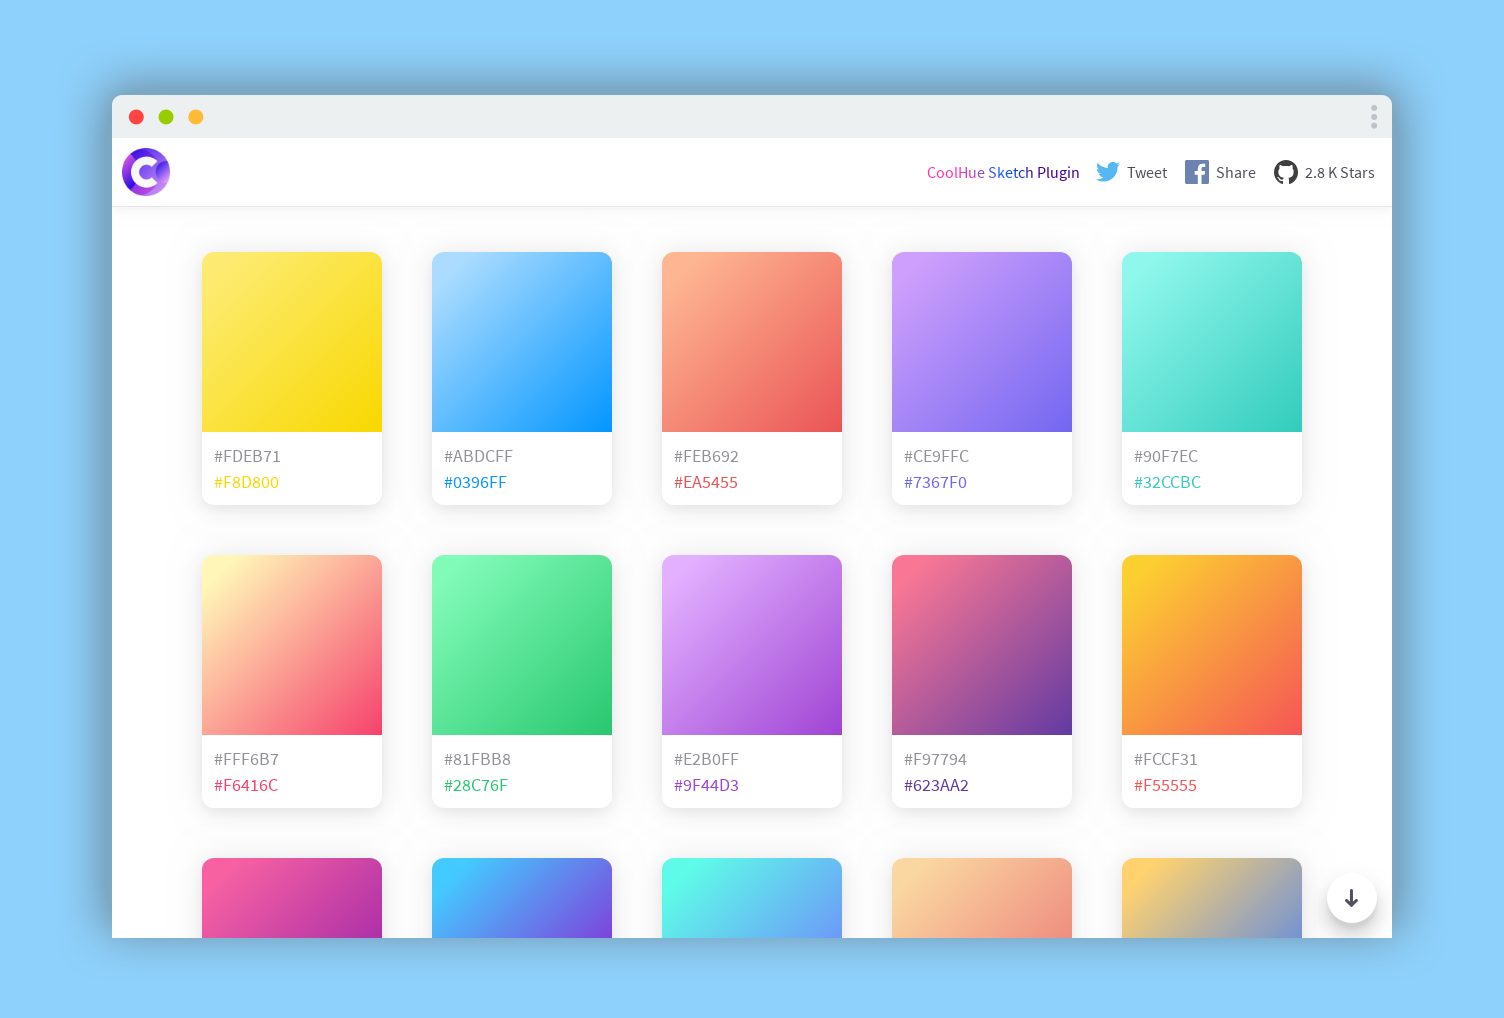The image size is (1504, 1018).
Task: Select the orange #FCCF31 gradient swatch
Action: point(1212,645)
